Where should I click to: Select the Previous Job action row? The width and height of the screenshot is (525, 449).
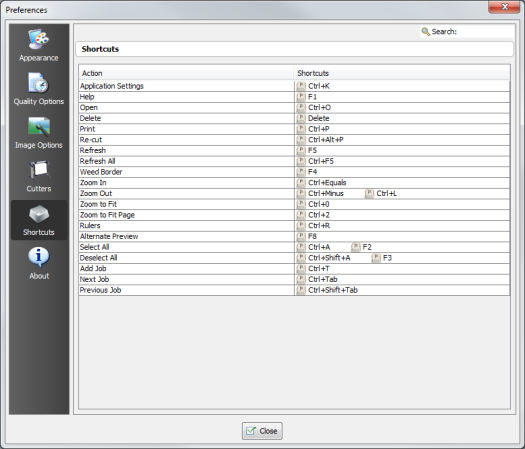[294, 290]
